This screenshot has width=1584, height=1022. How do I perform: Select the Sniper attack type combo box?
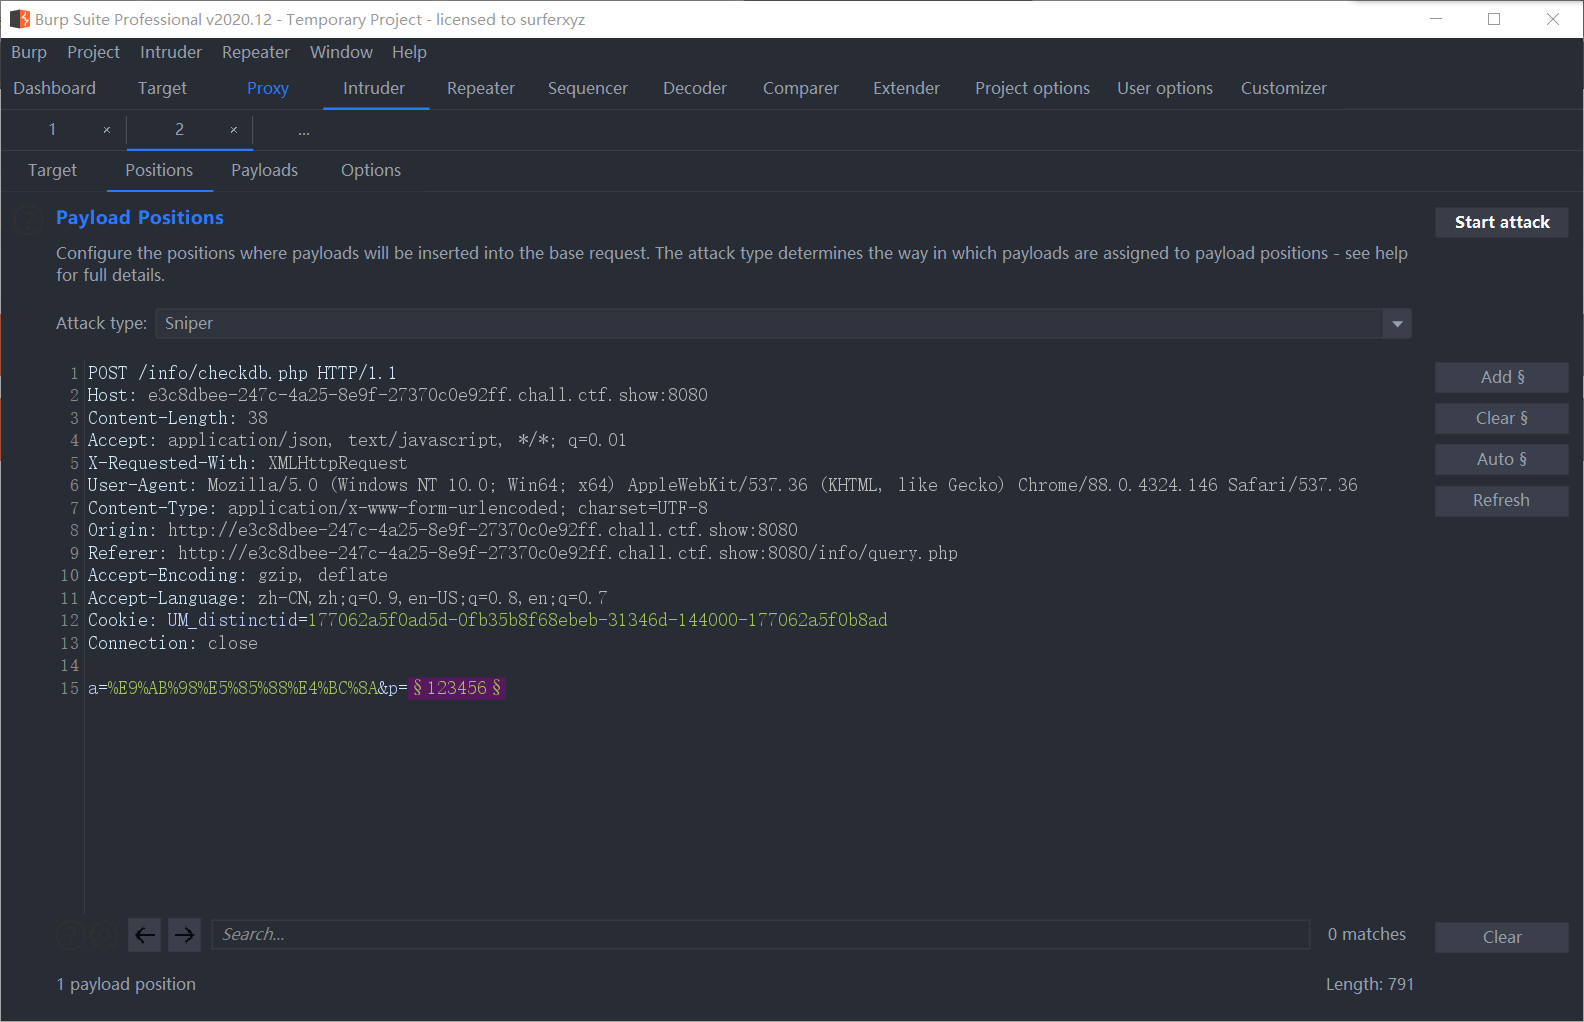click(783, 324)
